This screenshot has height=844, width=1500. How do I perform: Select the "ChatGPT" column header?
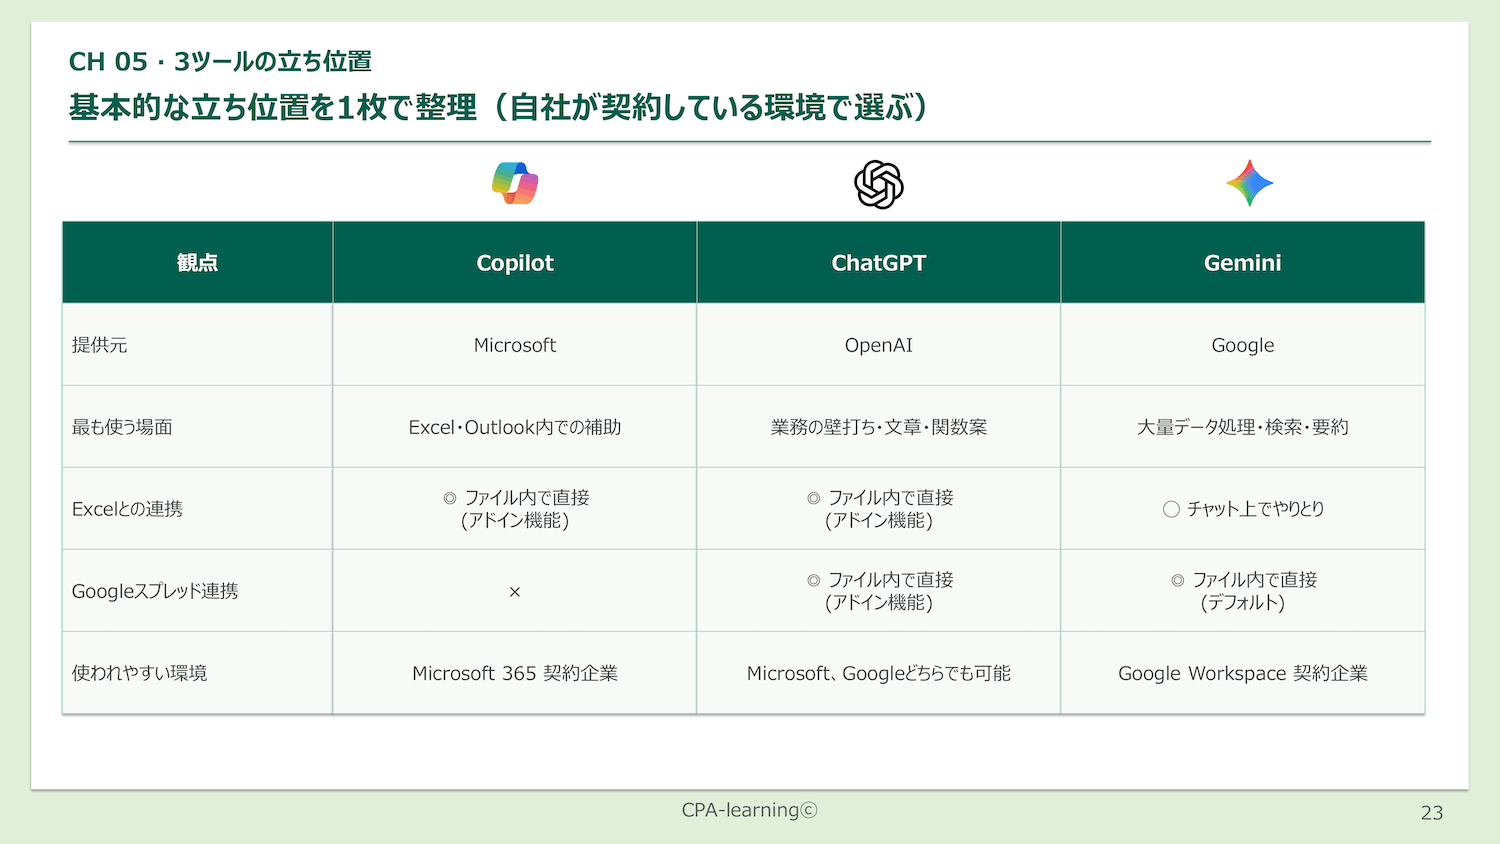click(879, 263)
